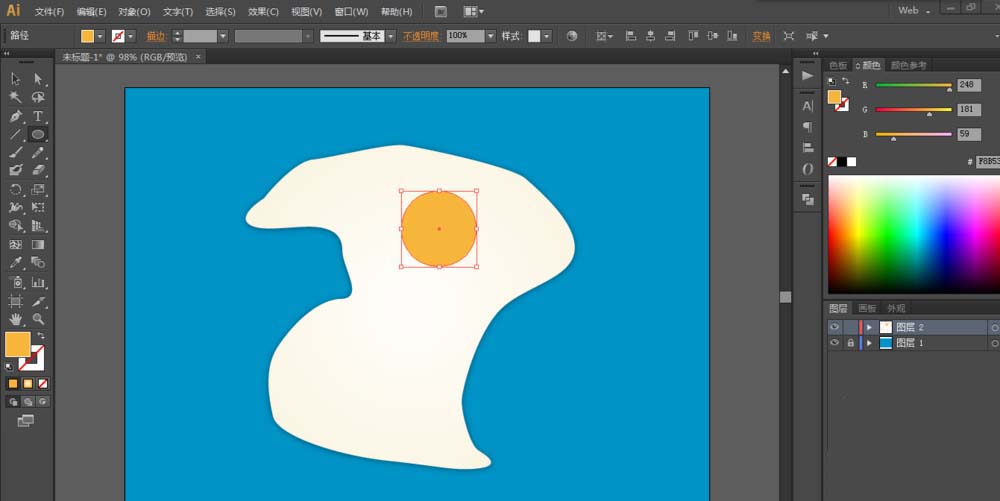Open the opacity 100% dropdown
Image resolution: width=1000 pixels, height=501 pixels.
pyautogui.click(x=491, y=36)
